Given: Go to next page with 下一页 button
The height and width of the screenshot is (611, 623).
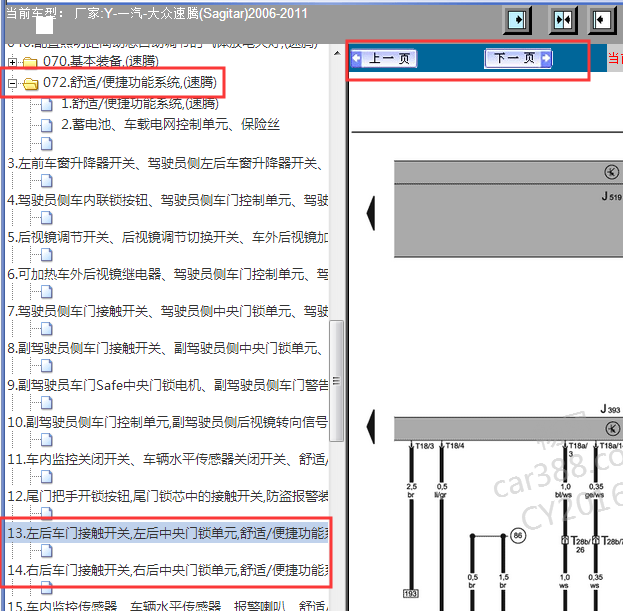Looking at the screenshot, I should [518, 59].
